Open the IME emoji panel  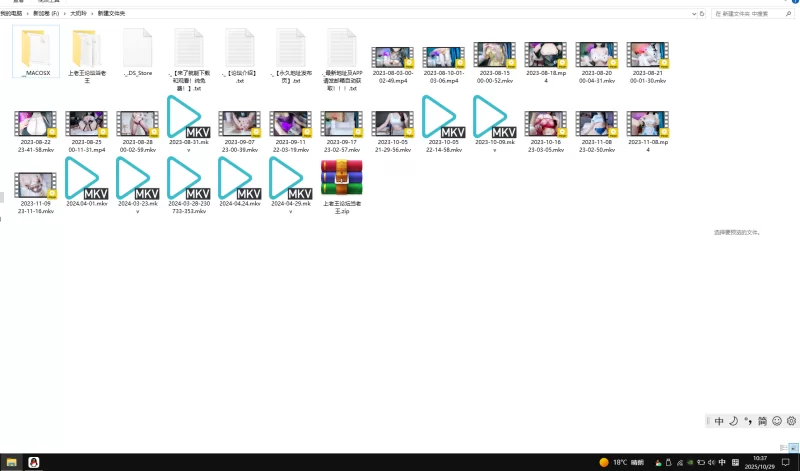777,421
